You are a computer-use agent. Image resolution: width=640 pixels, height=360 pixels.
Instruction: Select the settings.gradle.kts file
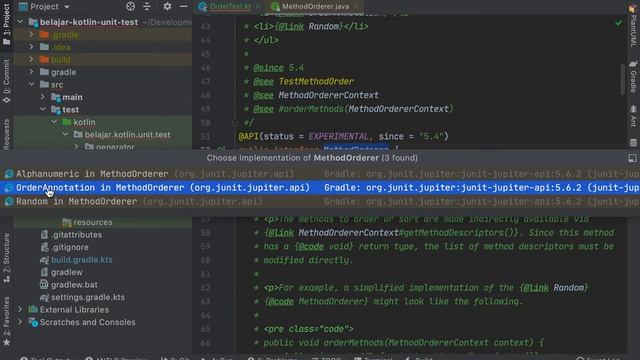[x=88, y=297]
